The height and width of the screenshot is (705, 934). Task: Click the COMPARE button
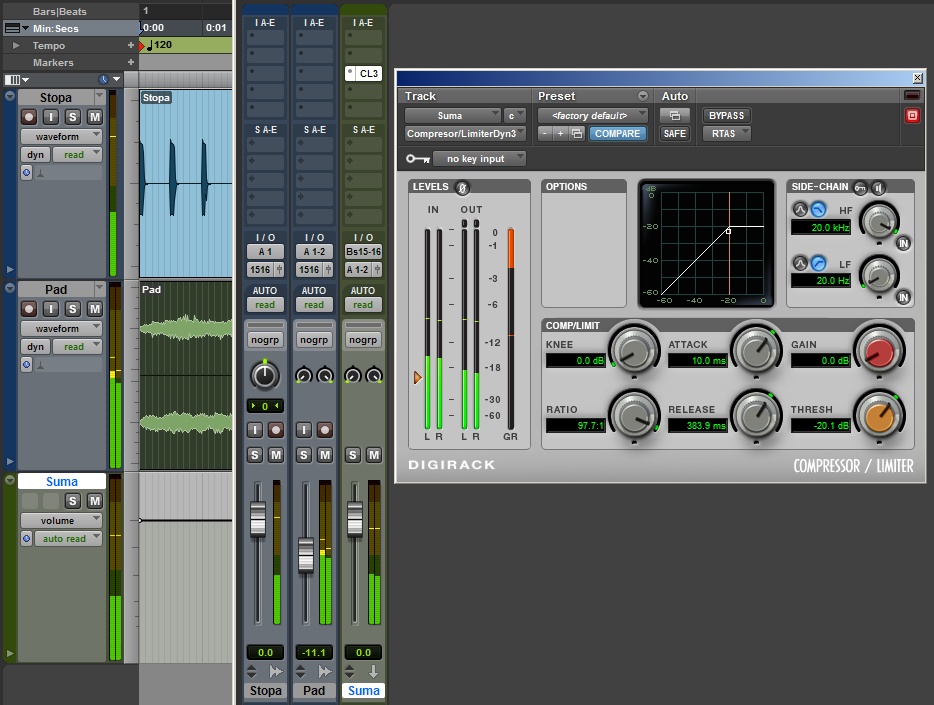coord(617,134)
